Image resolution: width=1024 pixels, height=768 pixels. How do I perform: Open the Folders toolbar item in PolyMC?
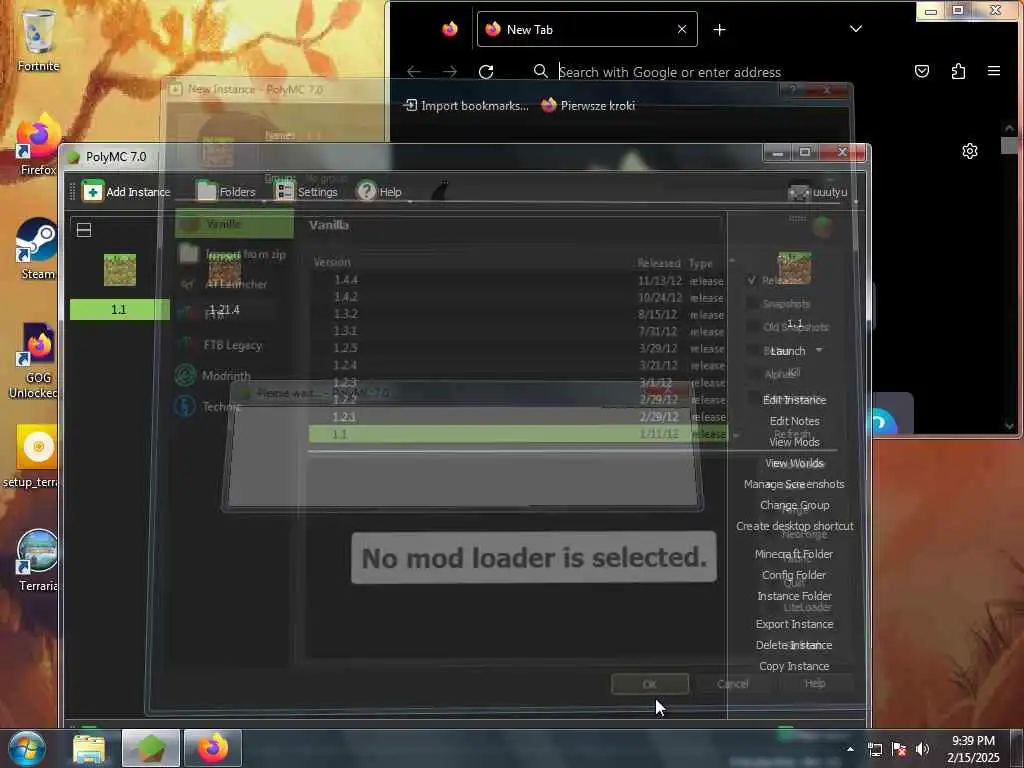point(226,191)
